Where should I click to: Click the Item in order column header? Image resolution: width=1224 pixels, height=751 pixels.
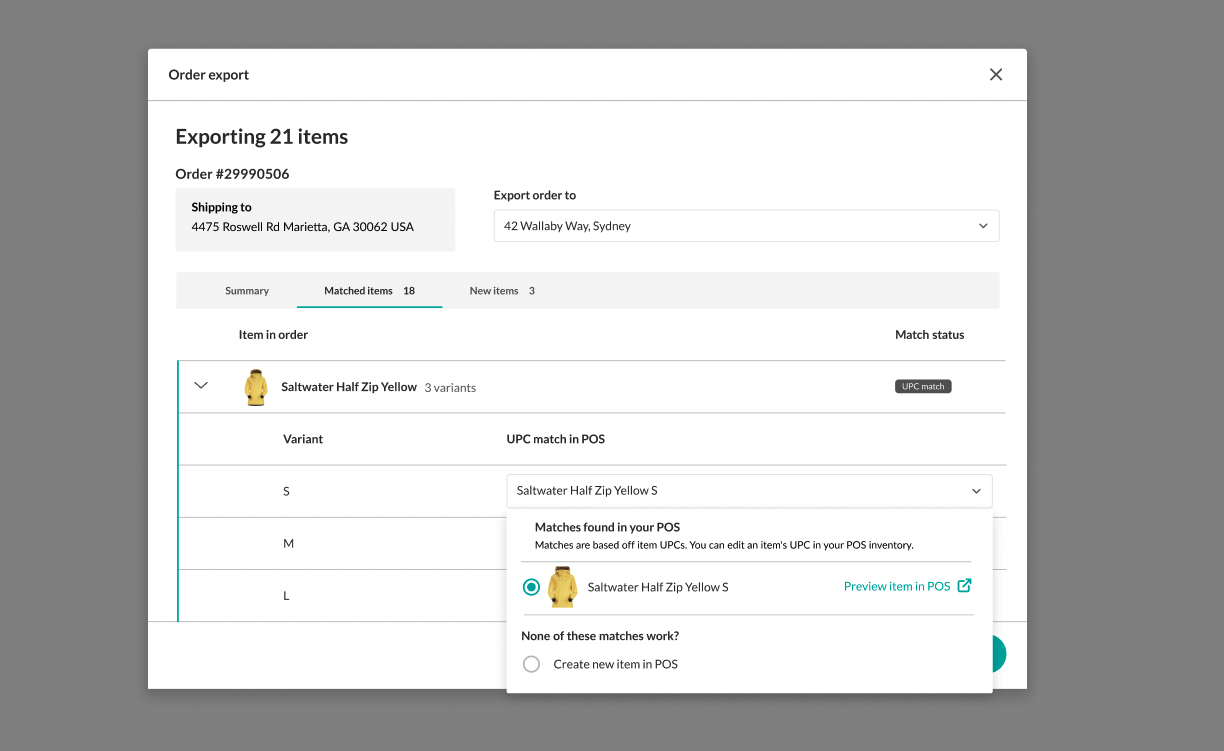(x=273, y=335)
